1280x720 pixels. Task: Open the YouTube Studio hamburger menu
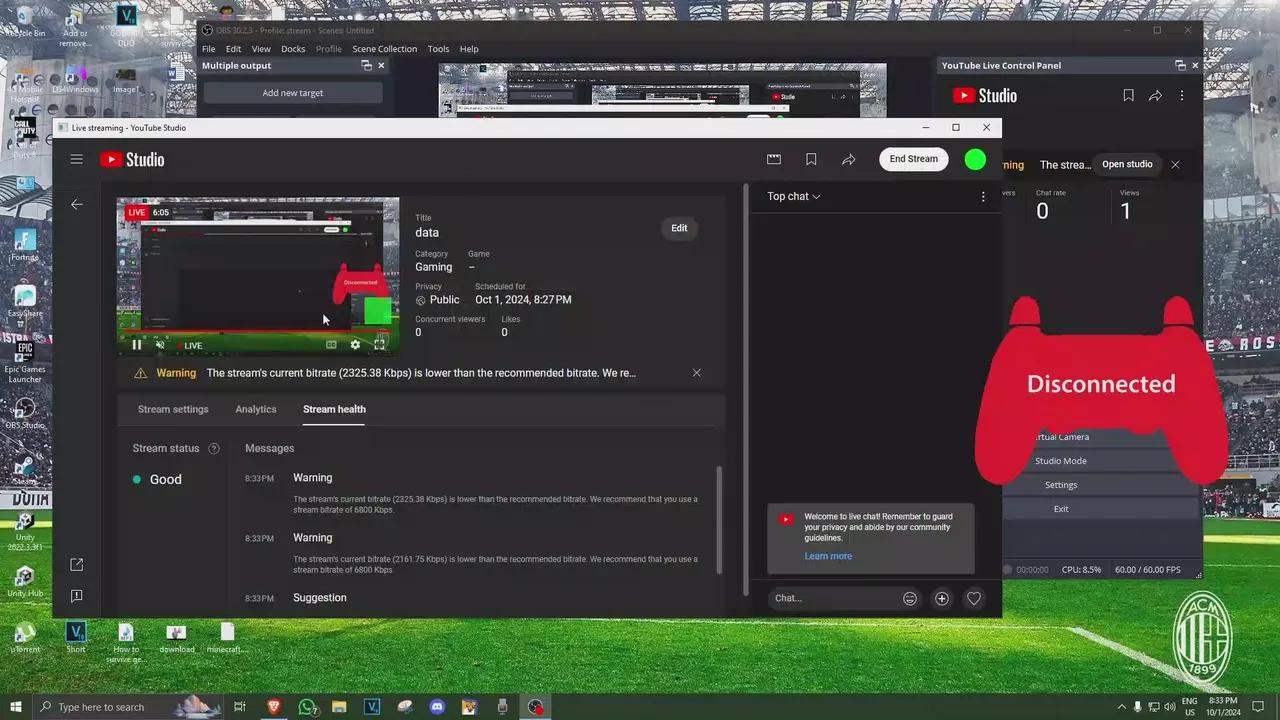[76, 159]
